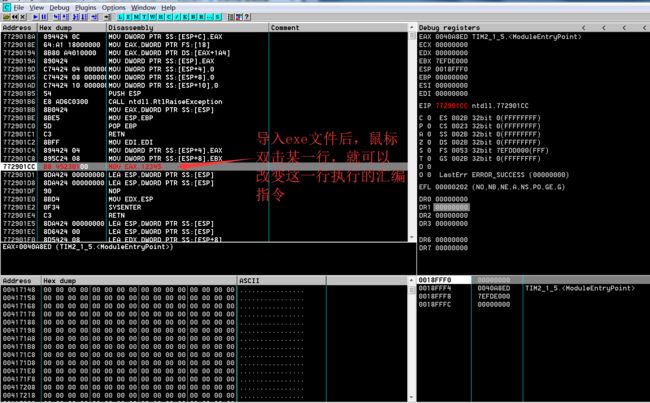Open the Options menu
This screenshot has height=403, width=650.
[x=114, y=7]
